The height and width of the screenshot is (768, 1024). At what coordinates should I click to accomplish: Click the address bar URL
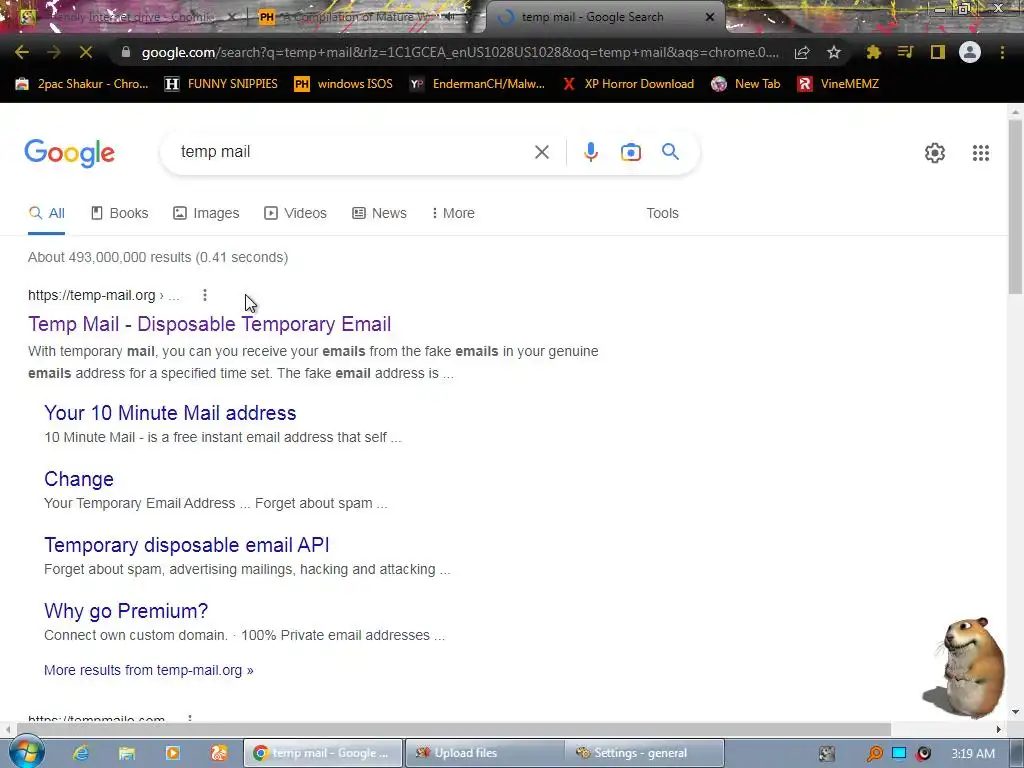tap(460, 52)
